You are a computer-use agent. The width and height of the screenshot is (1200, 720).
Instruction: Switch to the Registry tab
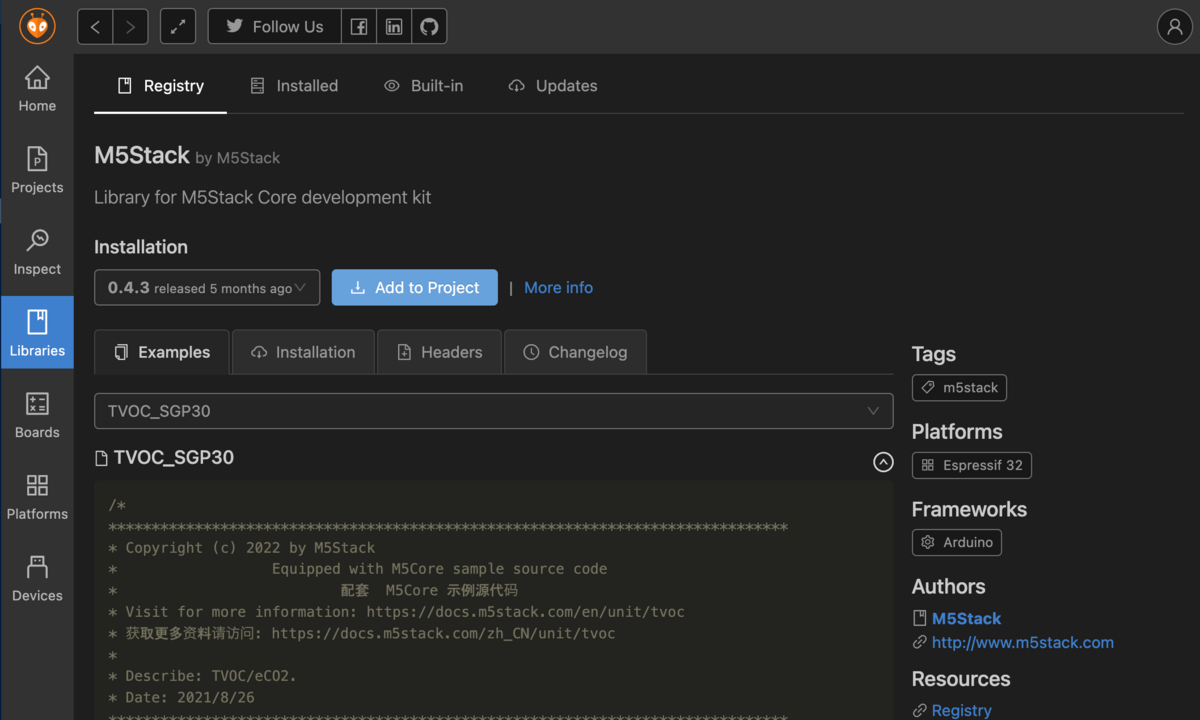click(160, 86)
